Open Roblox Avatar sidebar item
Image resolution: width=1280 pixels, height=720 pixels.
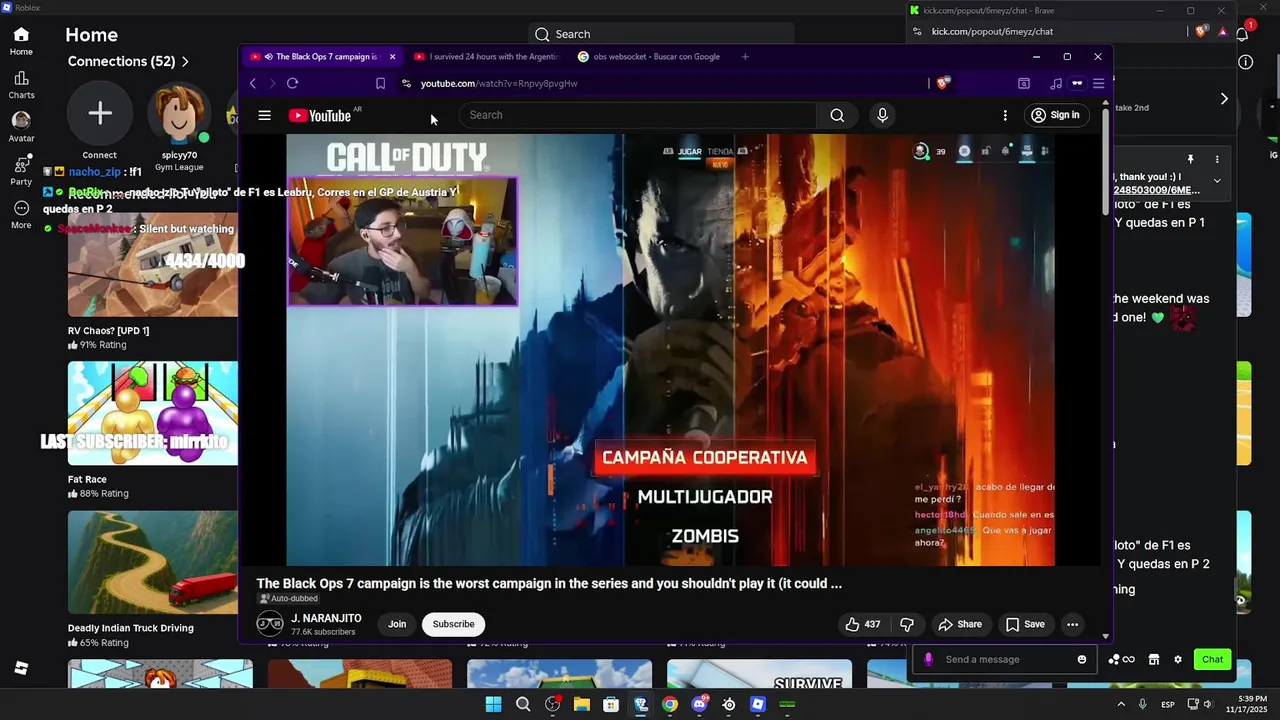point(21,128)
